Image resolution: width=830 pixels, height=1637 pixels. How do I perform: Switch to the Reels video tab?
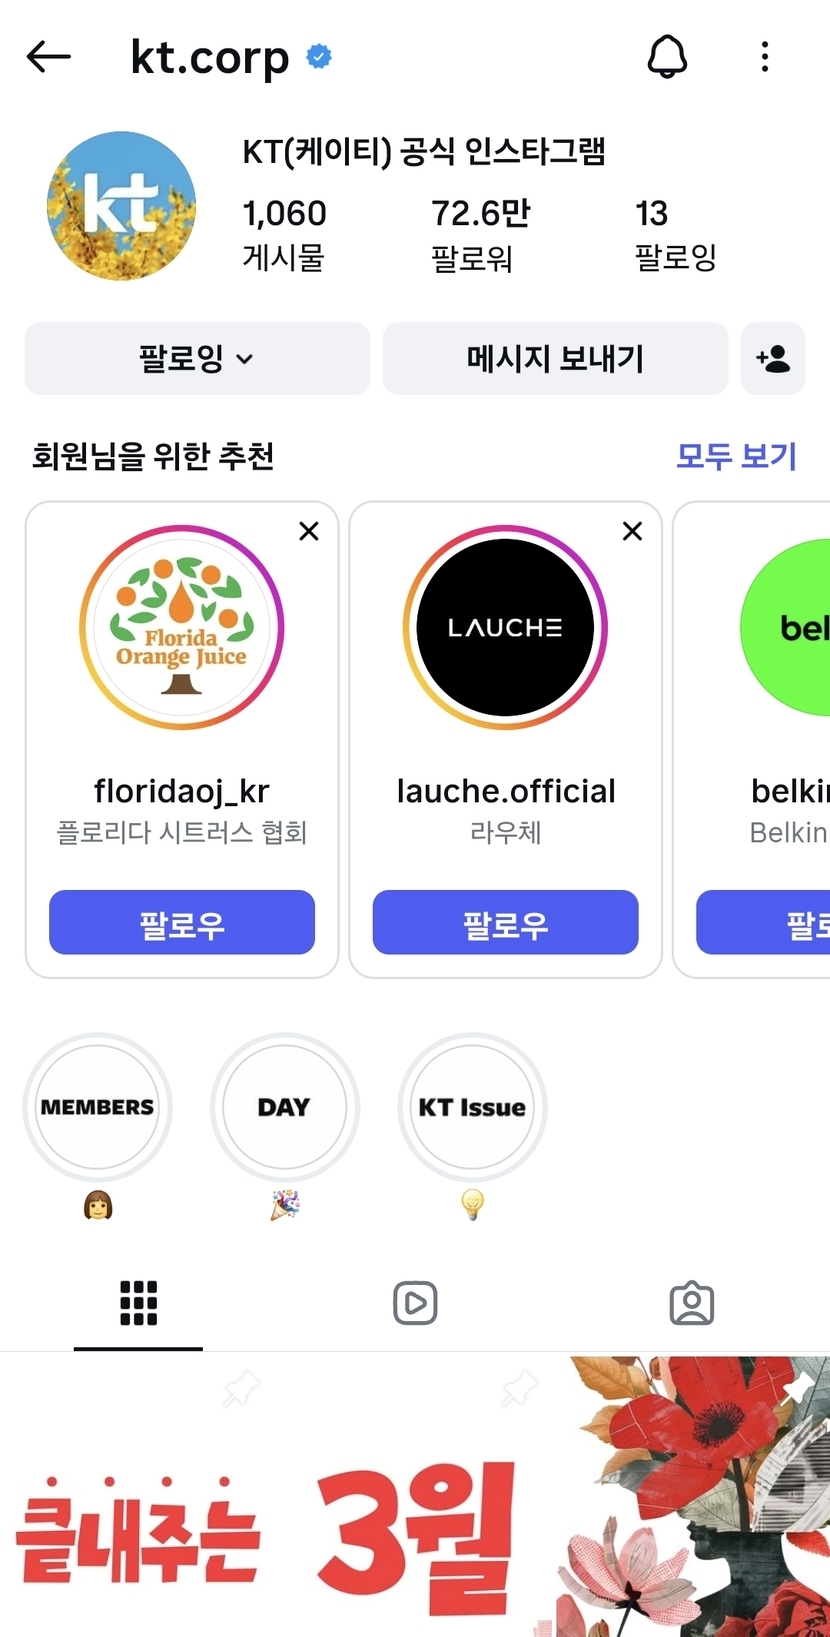coord(415,1303)
